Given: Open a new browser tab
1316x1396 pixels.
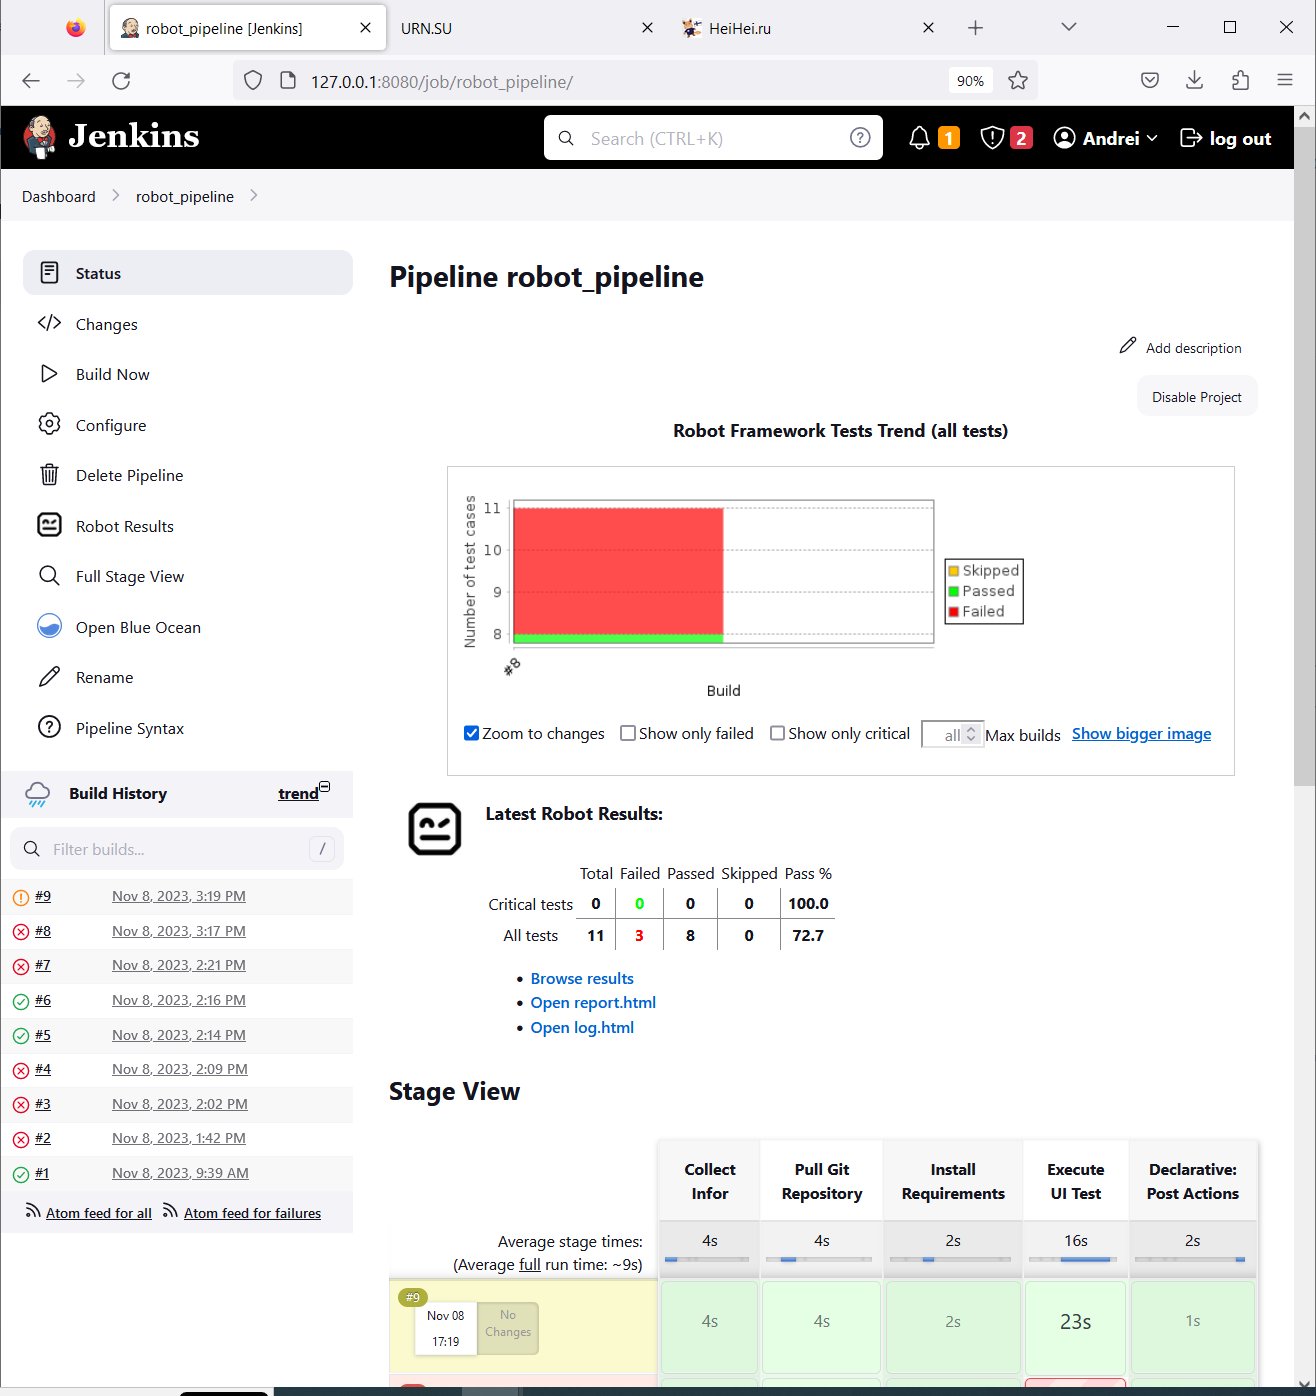Looking at the screenshot, I should (x=976, y=28).
